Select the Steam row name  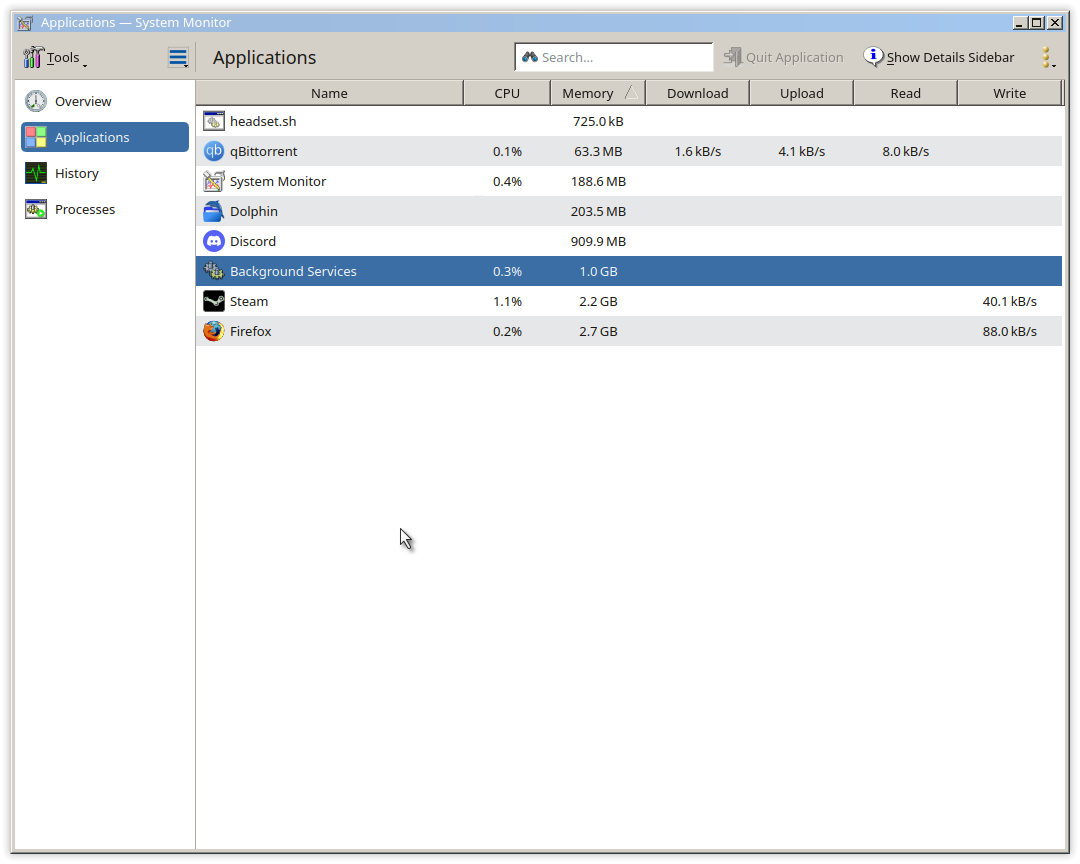click(249, 301)
